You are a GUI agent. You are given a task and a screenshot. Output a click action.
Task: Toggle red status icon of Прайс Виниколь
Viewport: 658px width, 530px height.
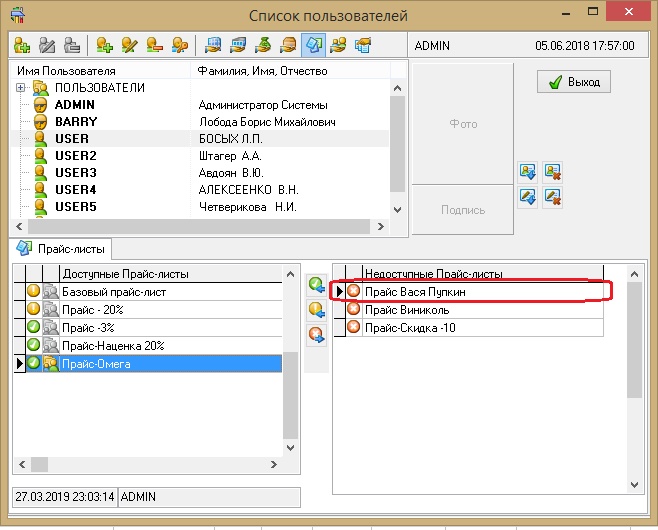point(353,309)
